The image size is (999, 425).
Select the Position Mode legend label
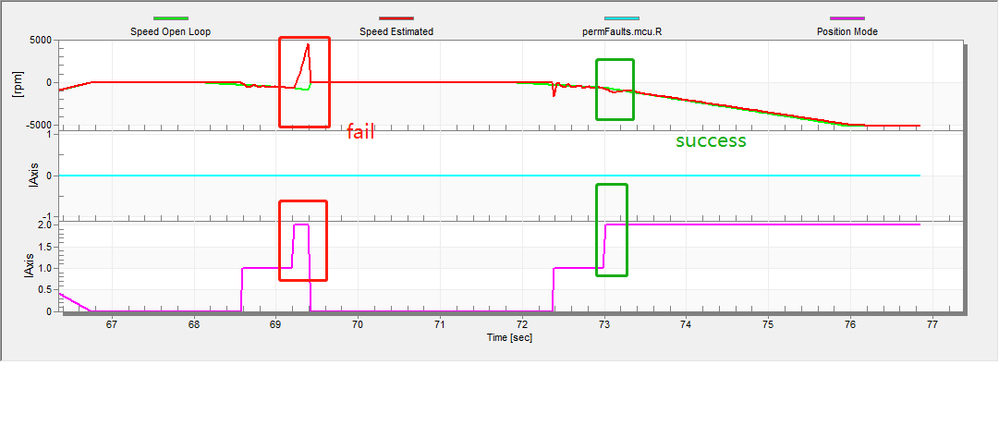click(x=847, y=31)
